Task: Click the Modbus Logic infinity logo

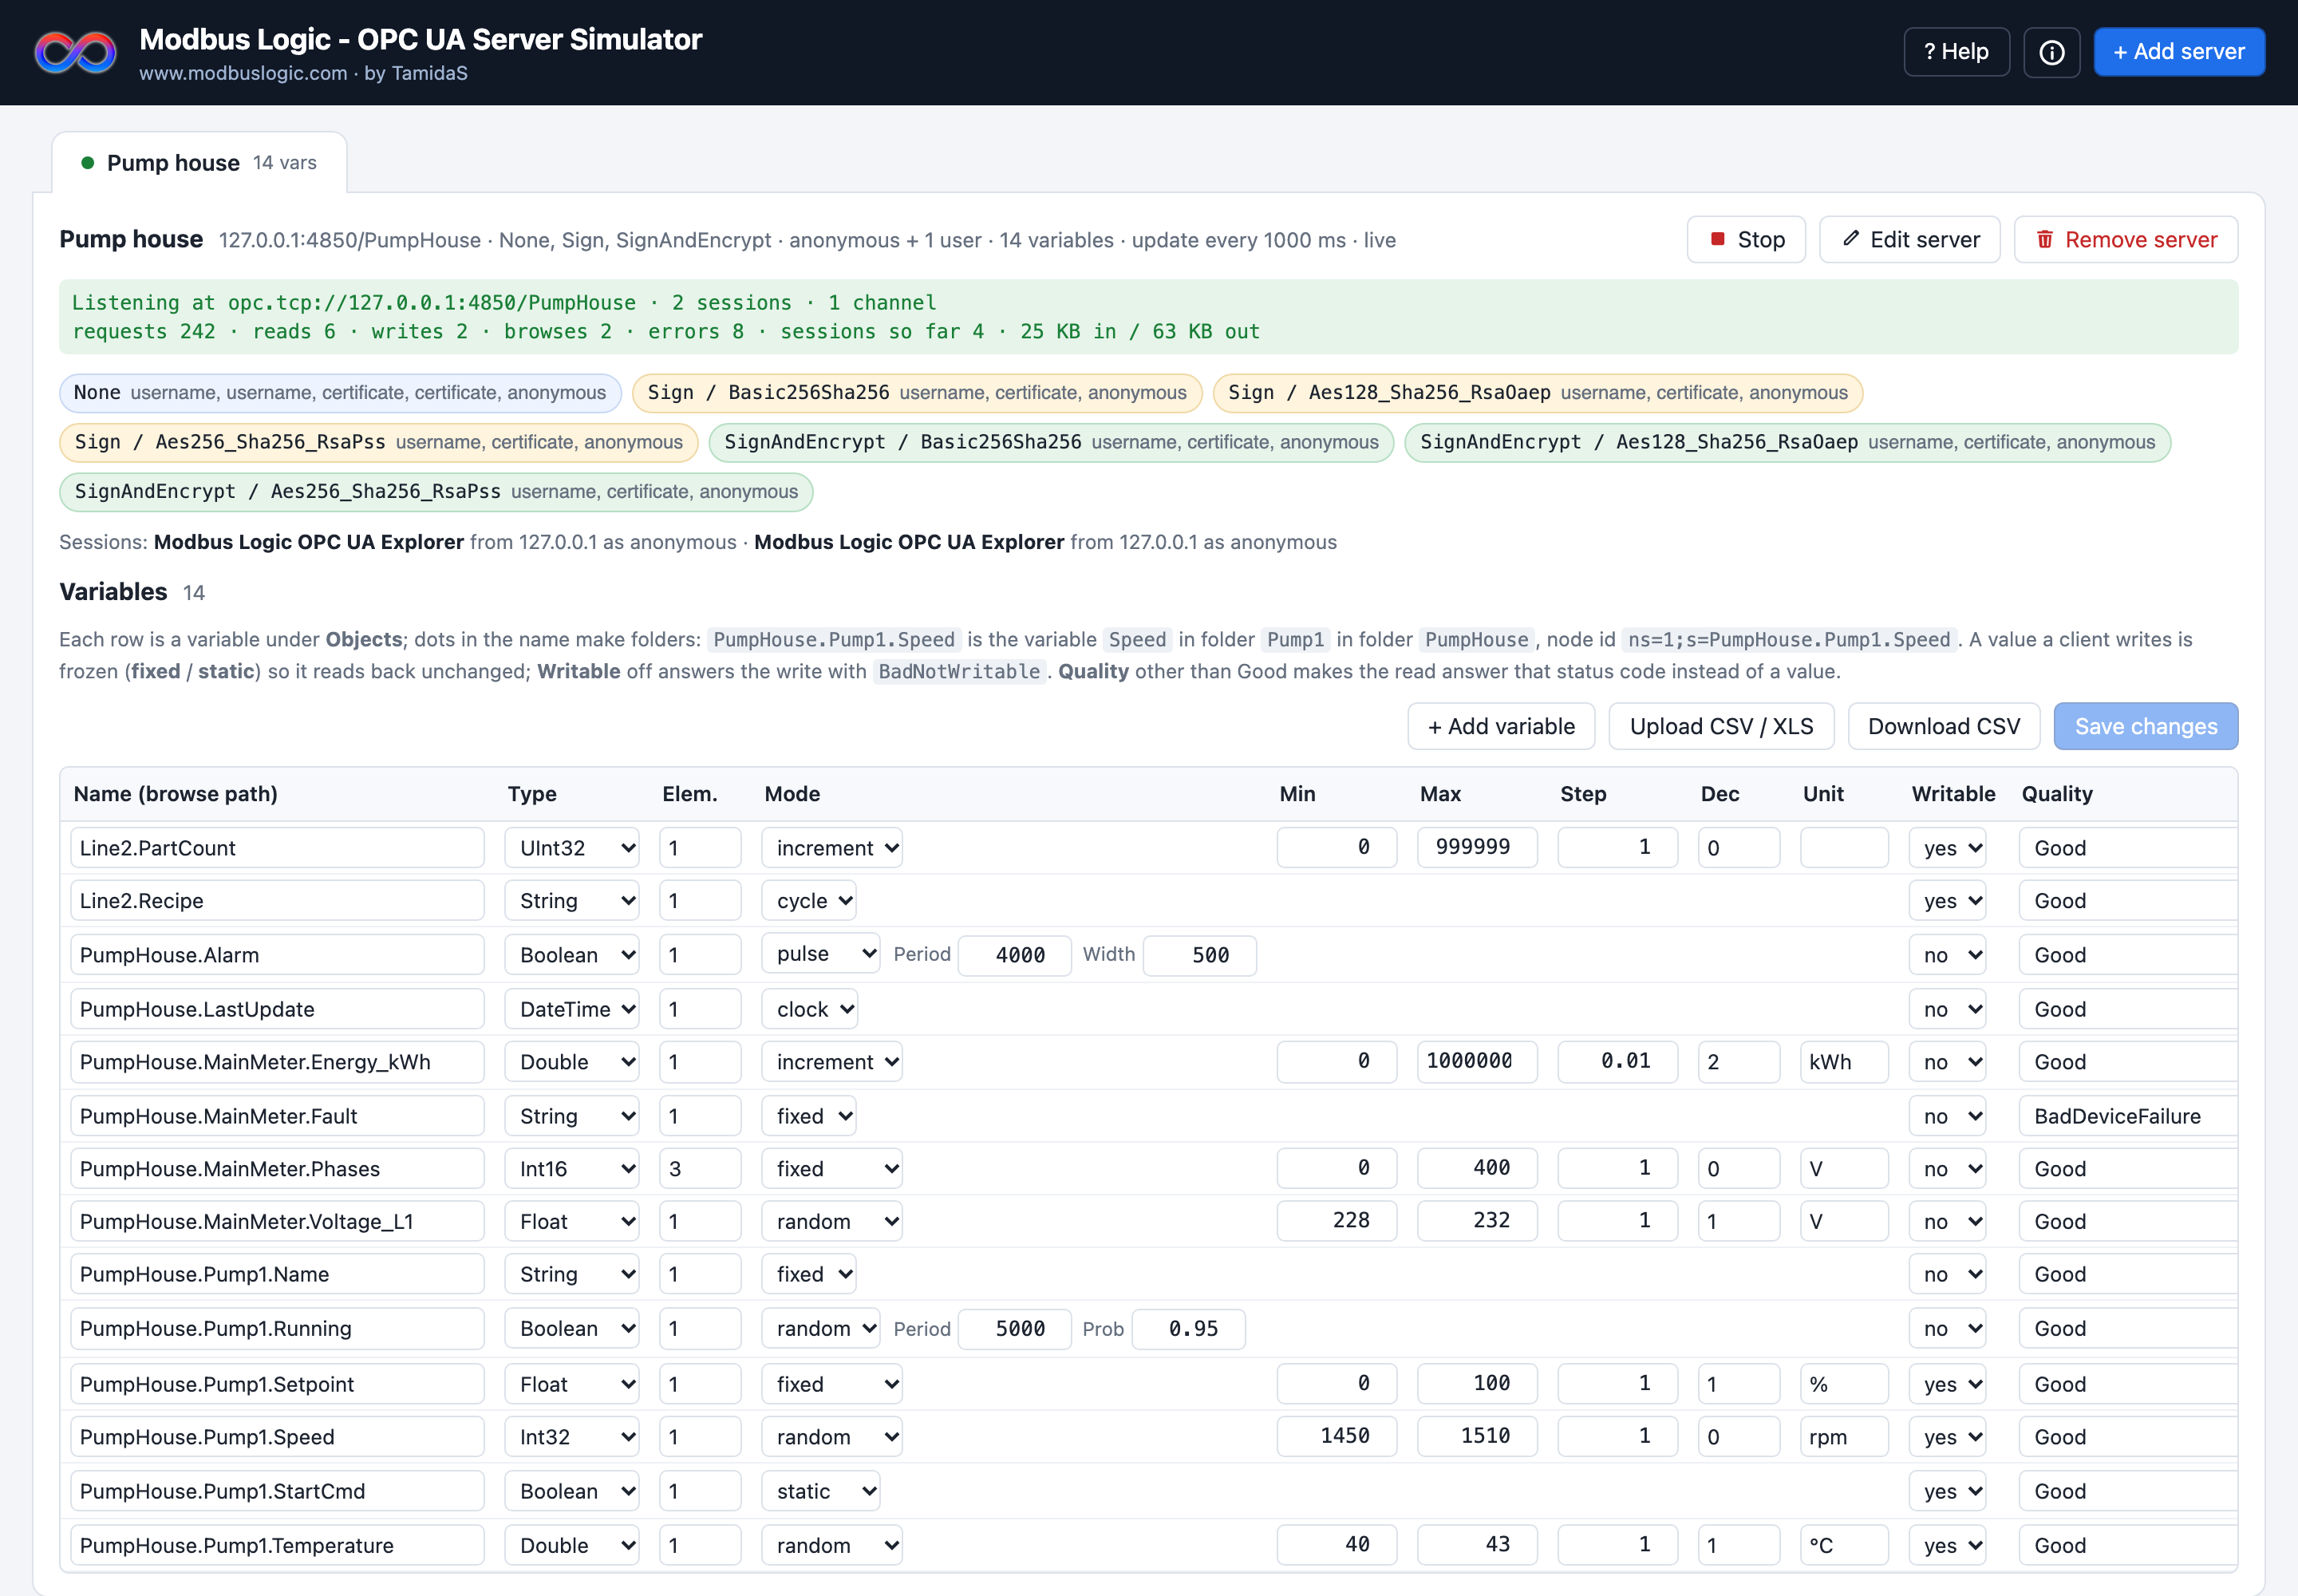Action: coord(75,52)
